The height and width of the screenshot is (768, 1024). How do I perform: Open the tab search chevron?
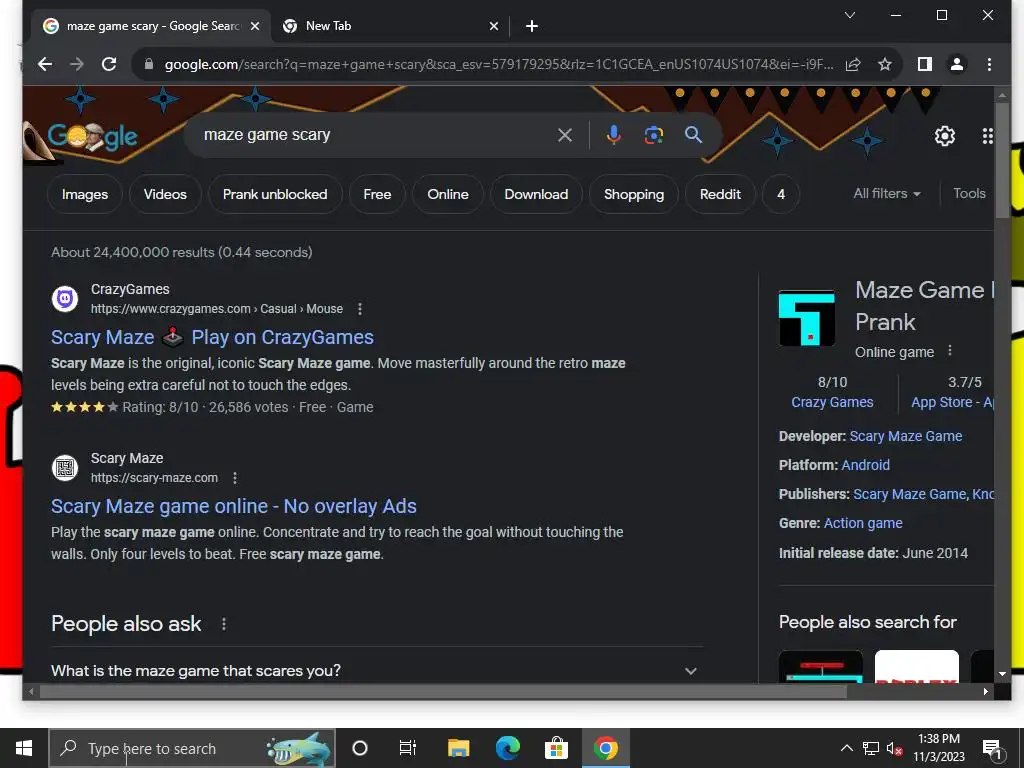850,15
